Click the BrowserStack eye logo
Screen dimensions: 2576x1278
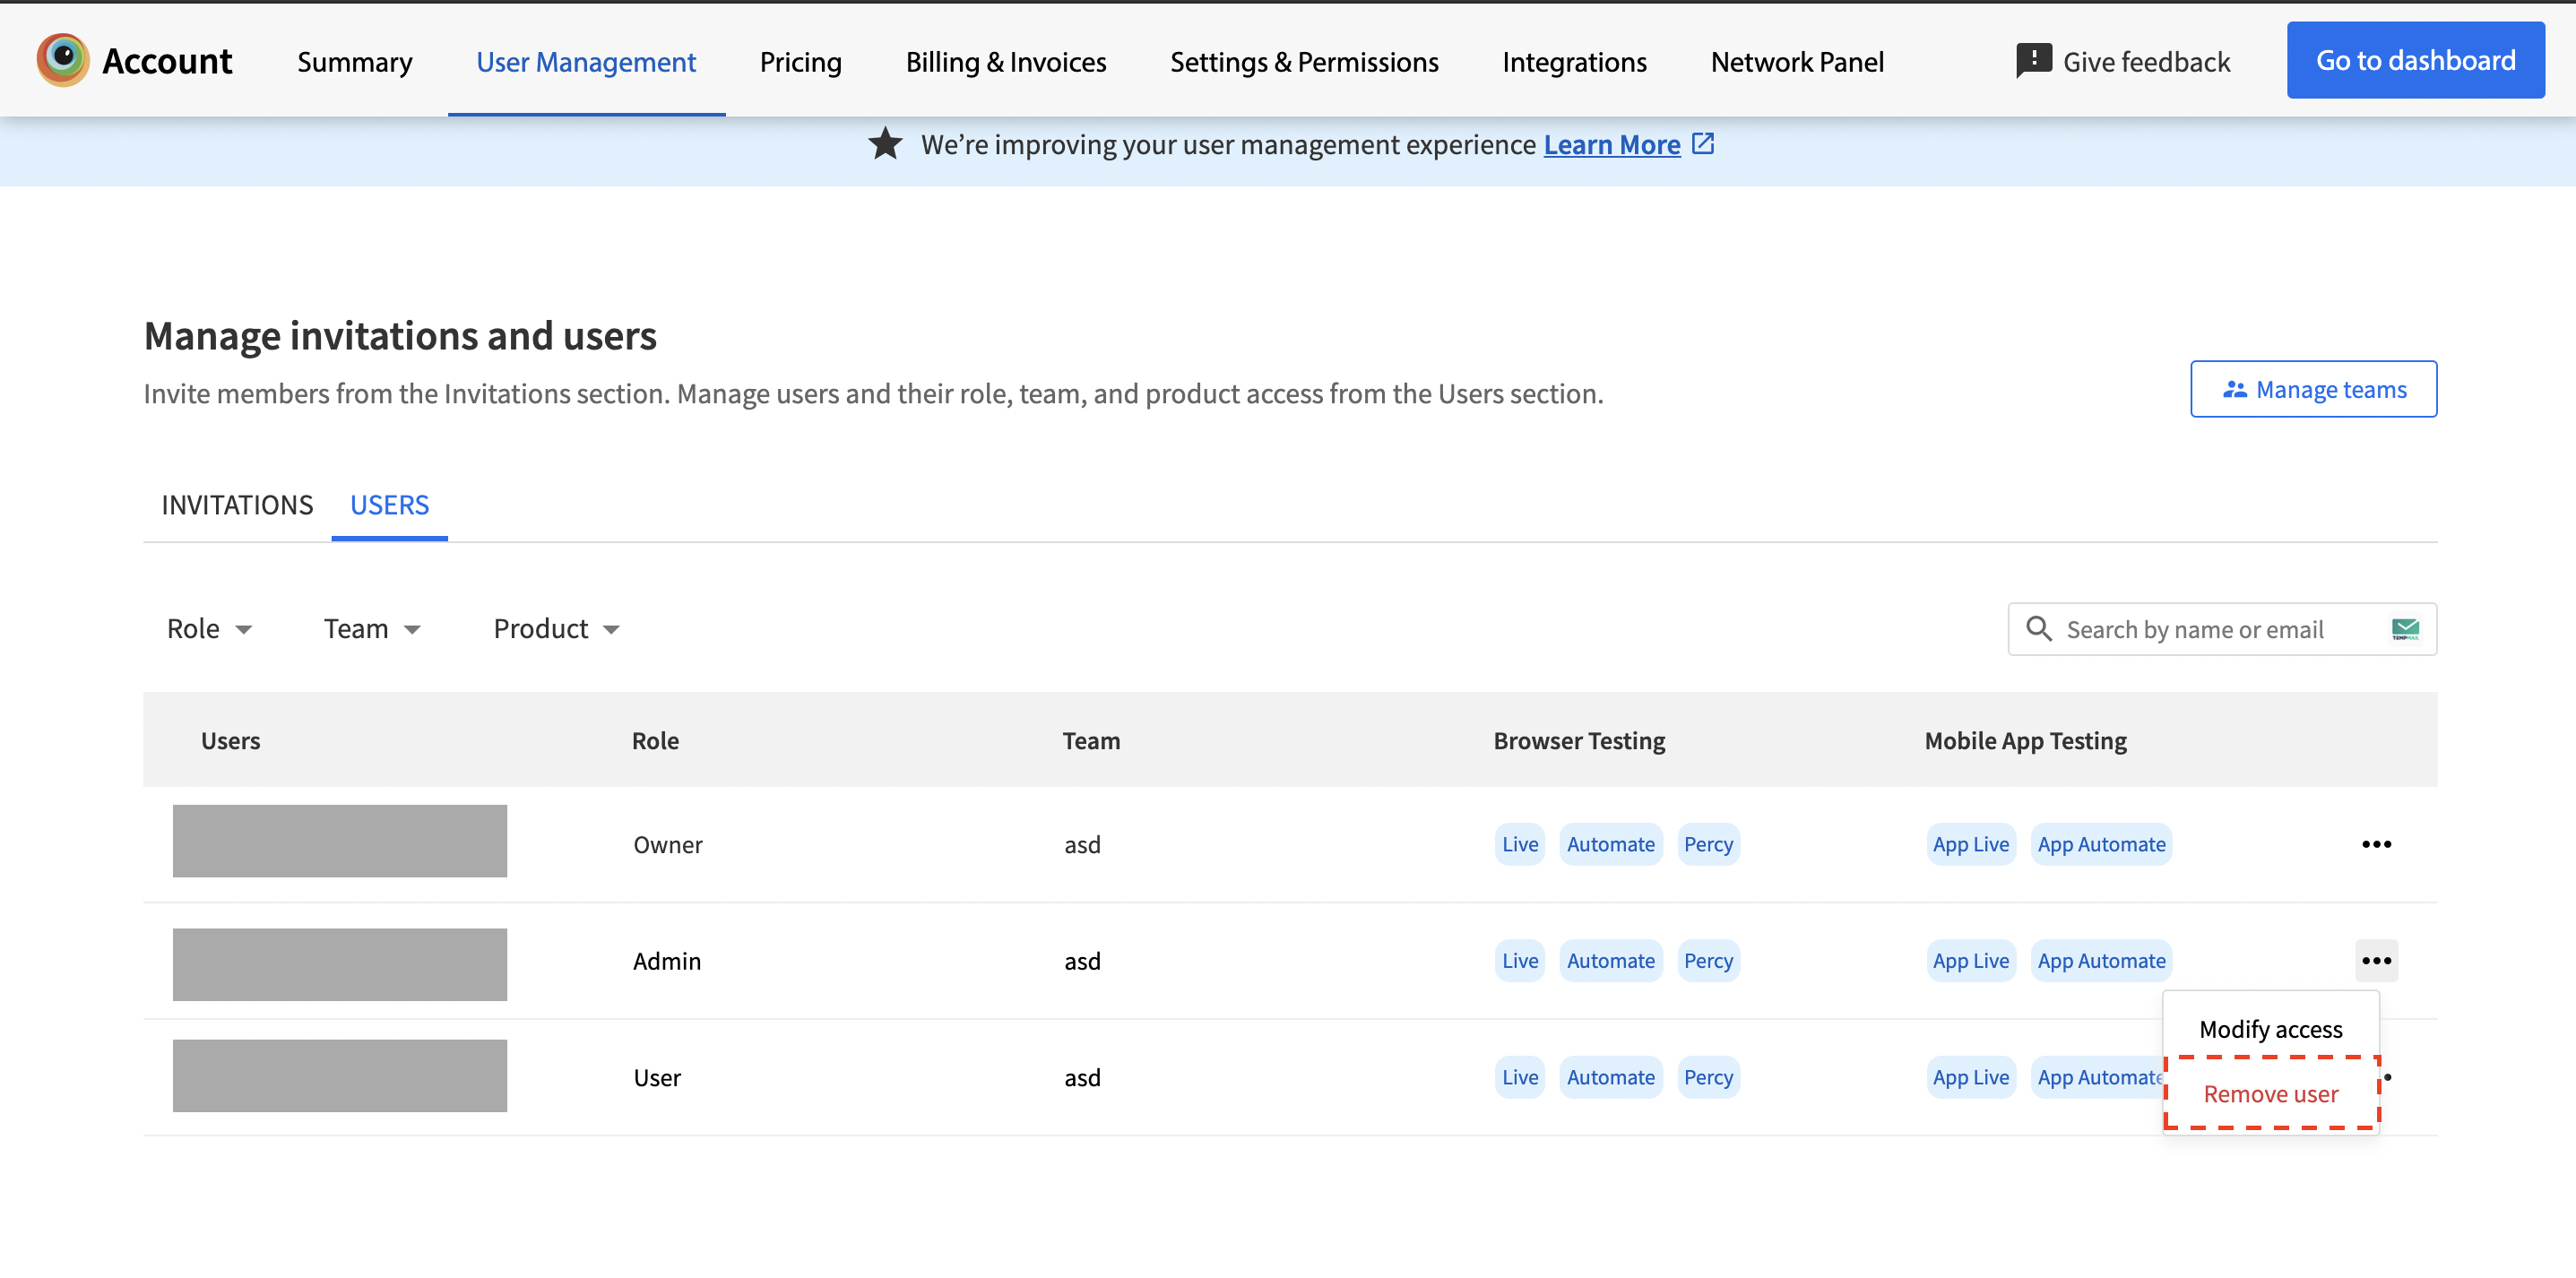point(63,60)
